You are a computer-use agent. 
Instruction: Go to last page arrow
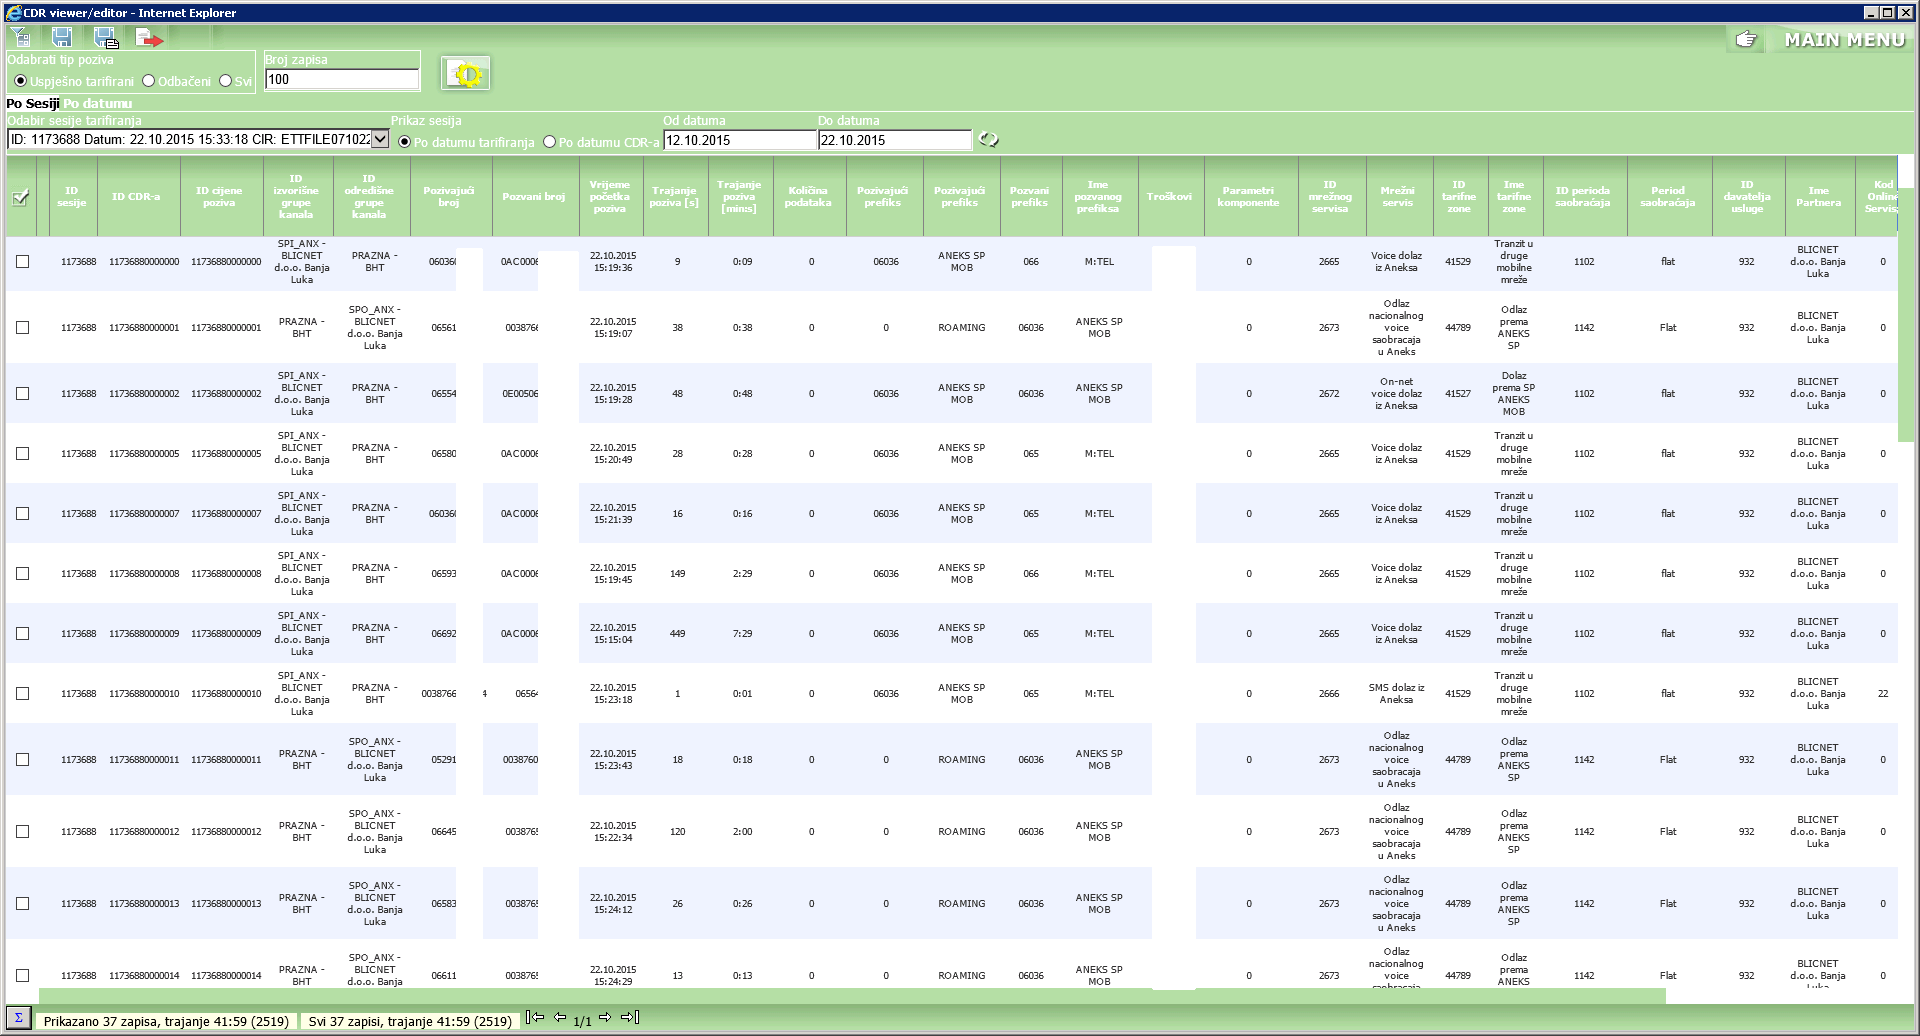pyautogui.click(x=630, y=1018)
